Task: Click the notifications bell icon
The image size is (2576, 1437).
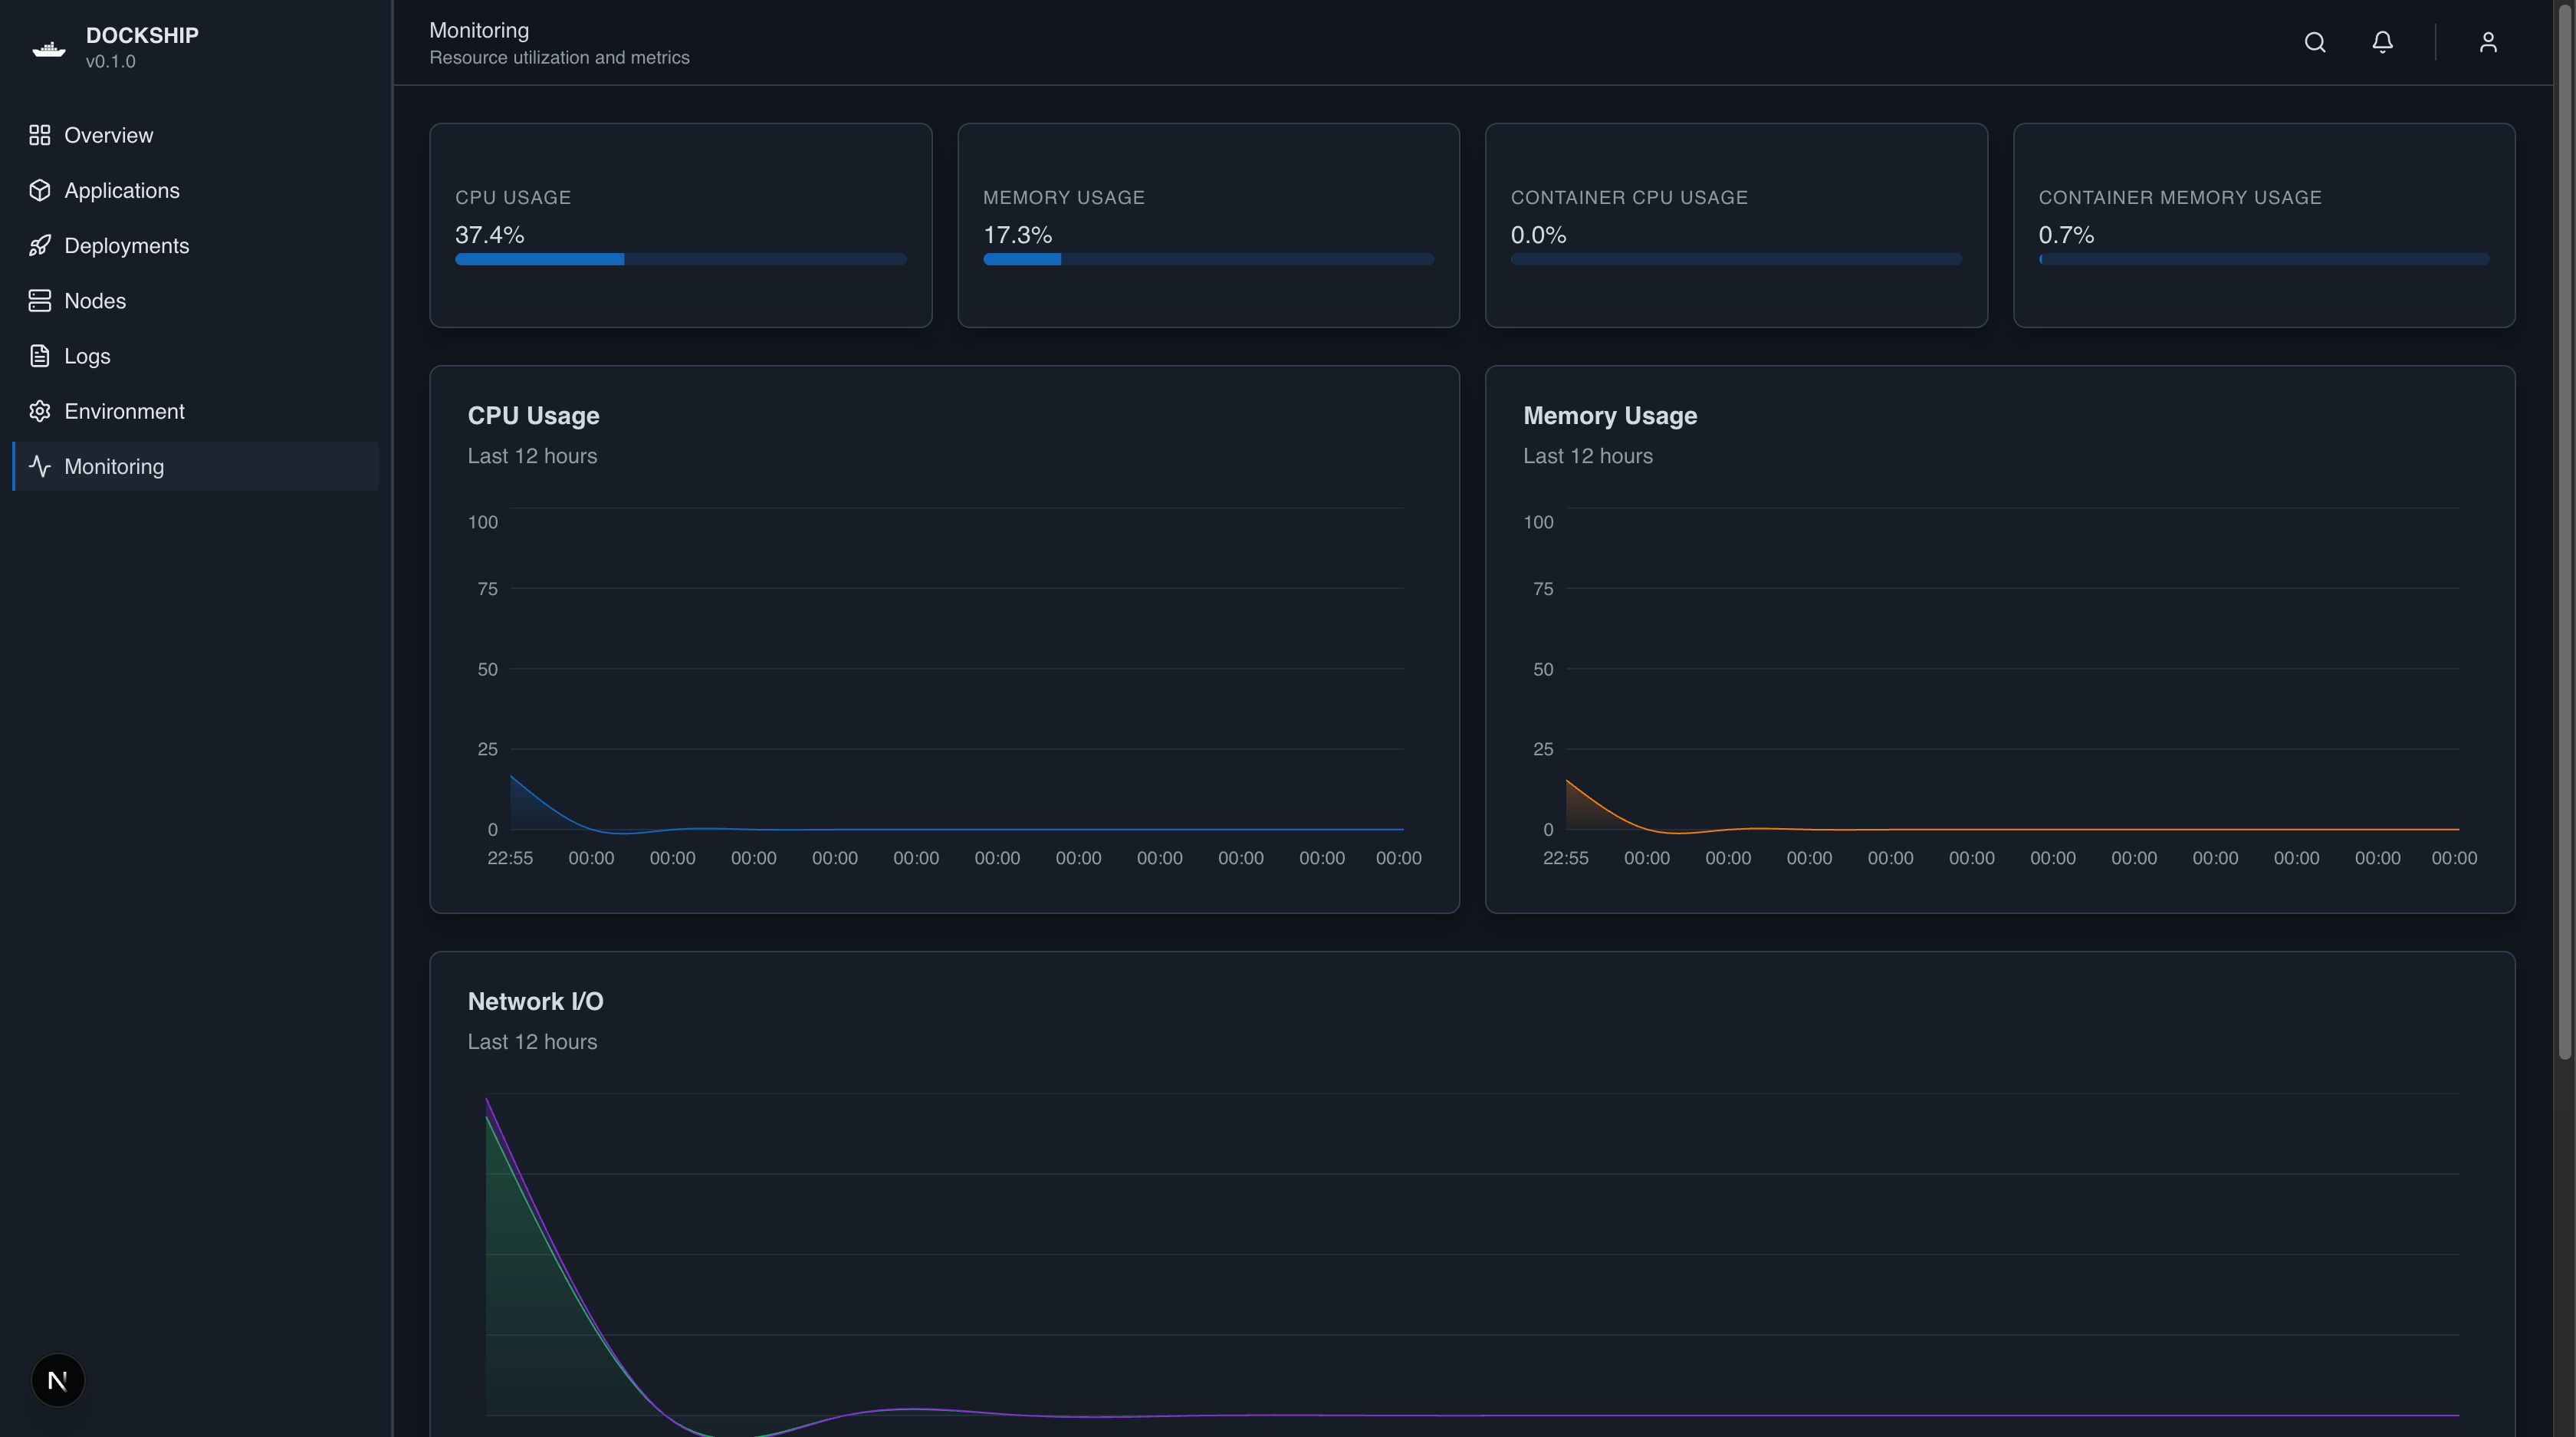Action: (x=2382, y=42)
